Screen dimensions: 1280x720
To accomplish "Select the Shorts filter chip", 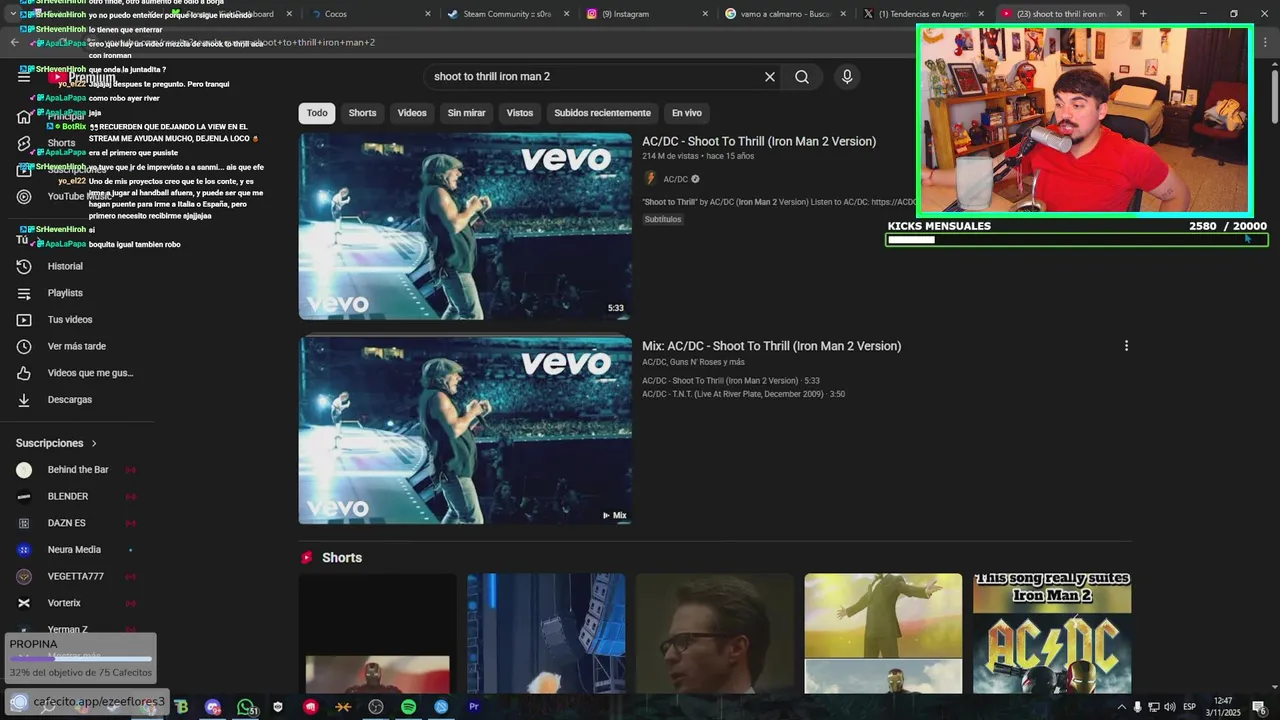I will (x=362, y=113).
